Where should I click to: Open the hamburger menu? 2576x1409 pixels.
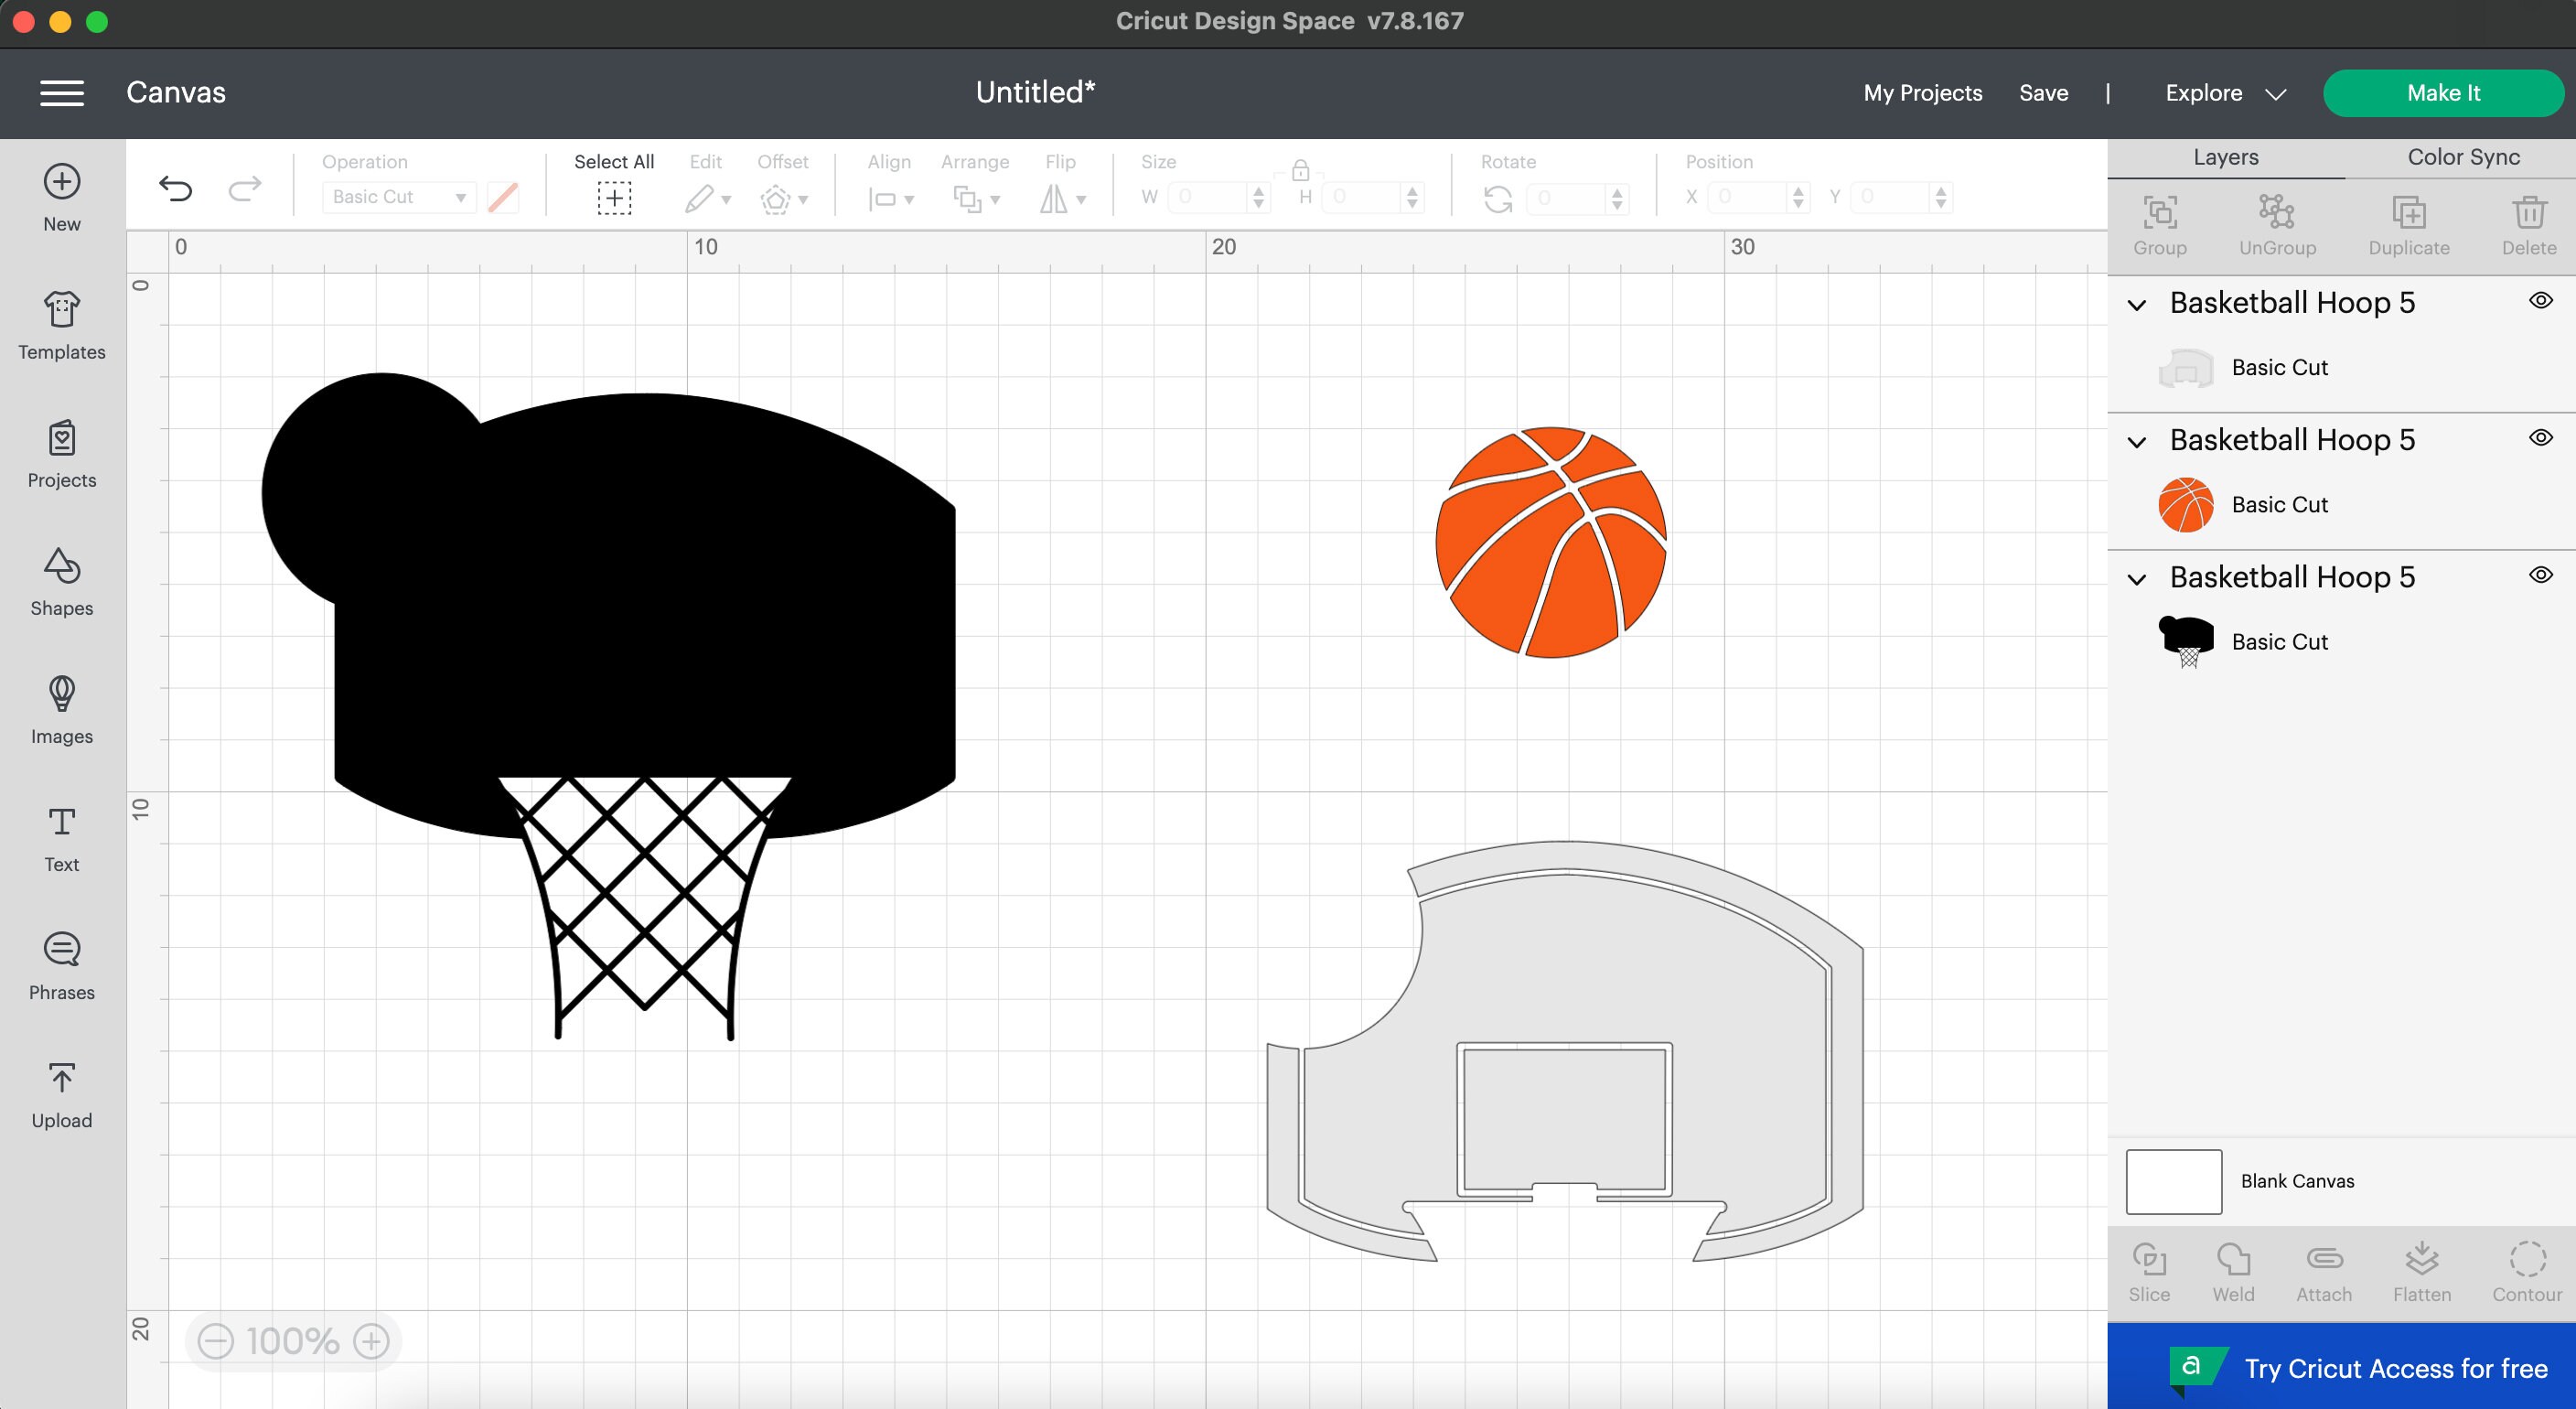62,92
